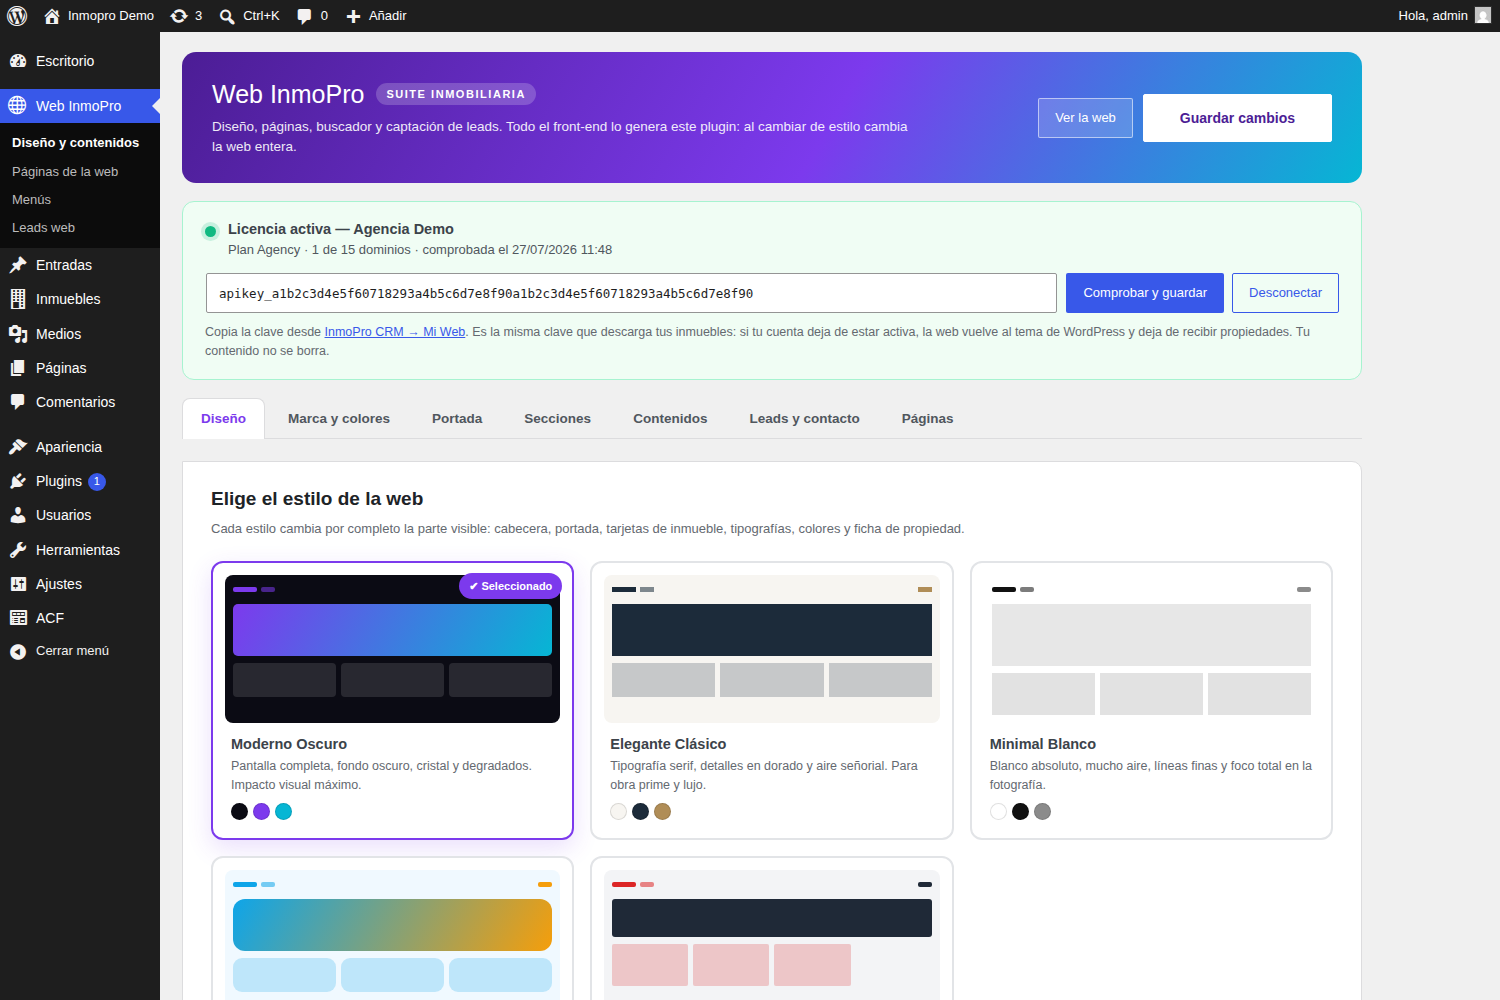Viewport: 1500px width, 1000px height.
Task: Click the gold swatch under Elegante Clásico
Action: click(x=662, y=811)
